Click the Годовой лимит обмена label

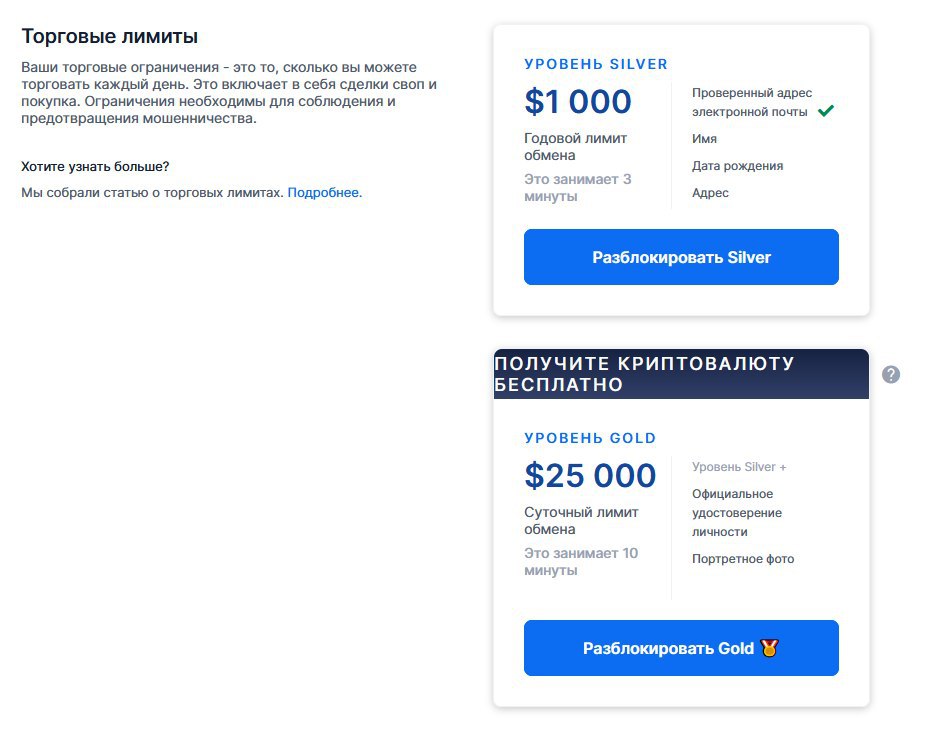click(575, 147)
